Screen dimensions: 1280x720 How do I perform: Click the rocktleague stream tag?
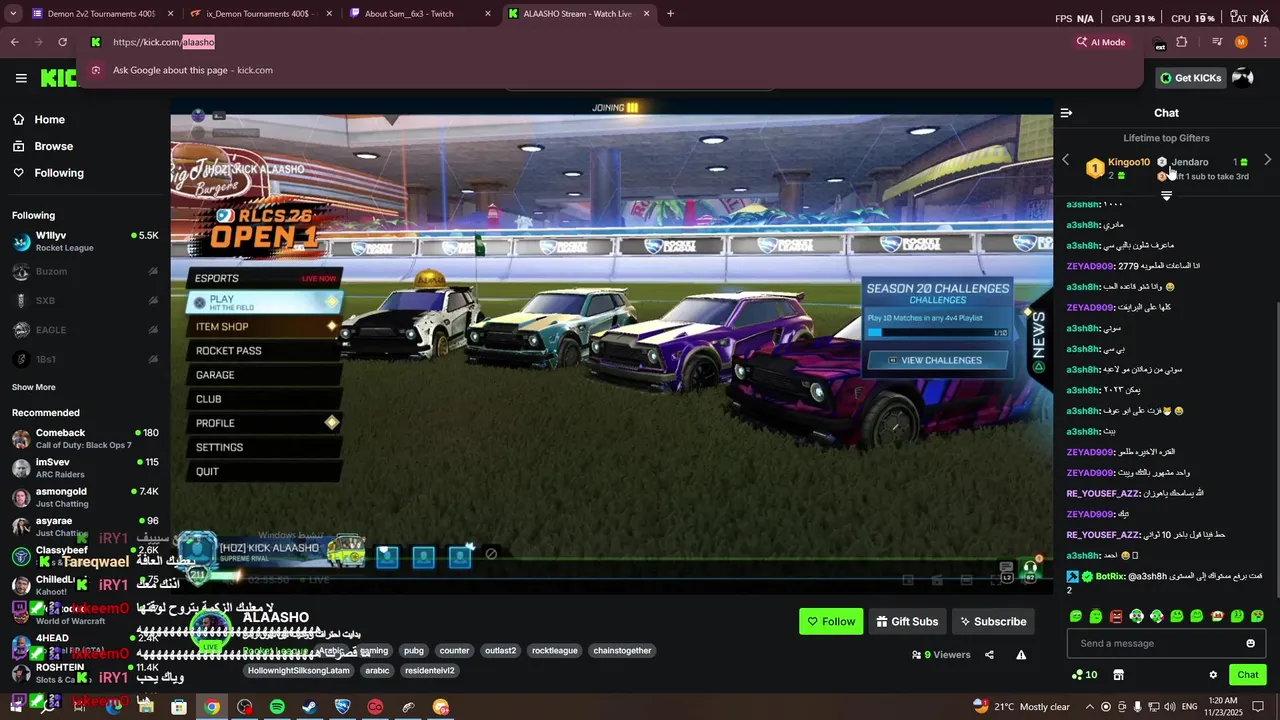pos(554,651)
